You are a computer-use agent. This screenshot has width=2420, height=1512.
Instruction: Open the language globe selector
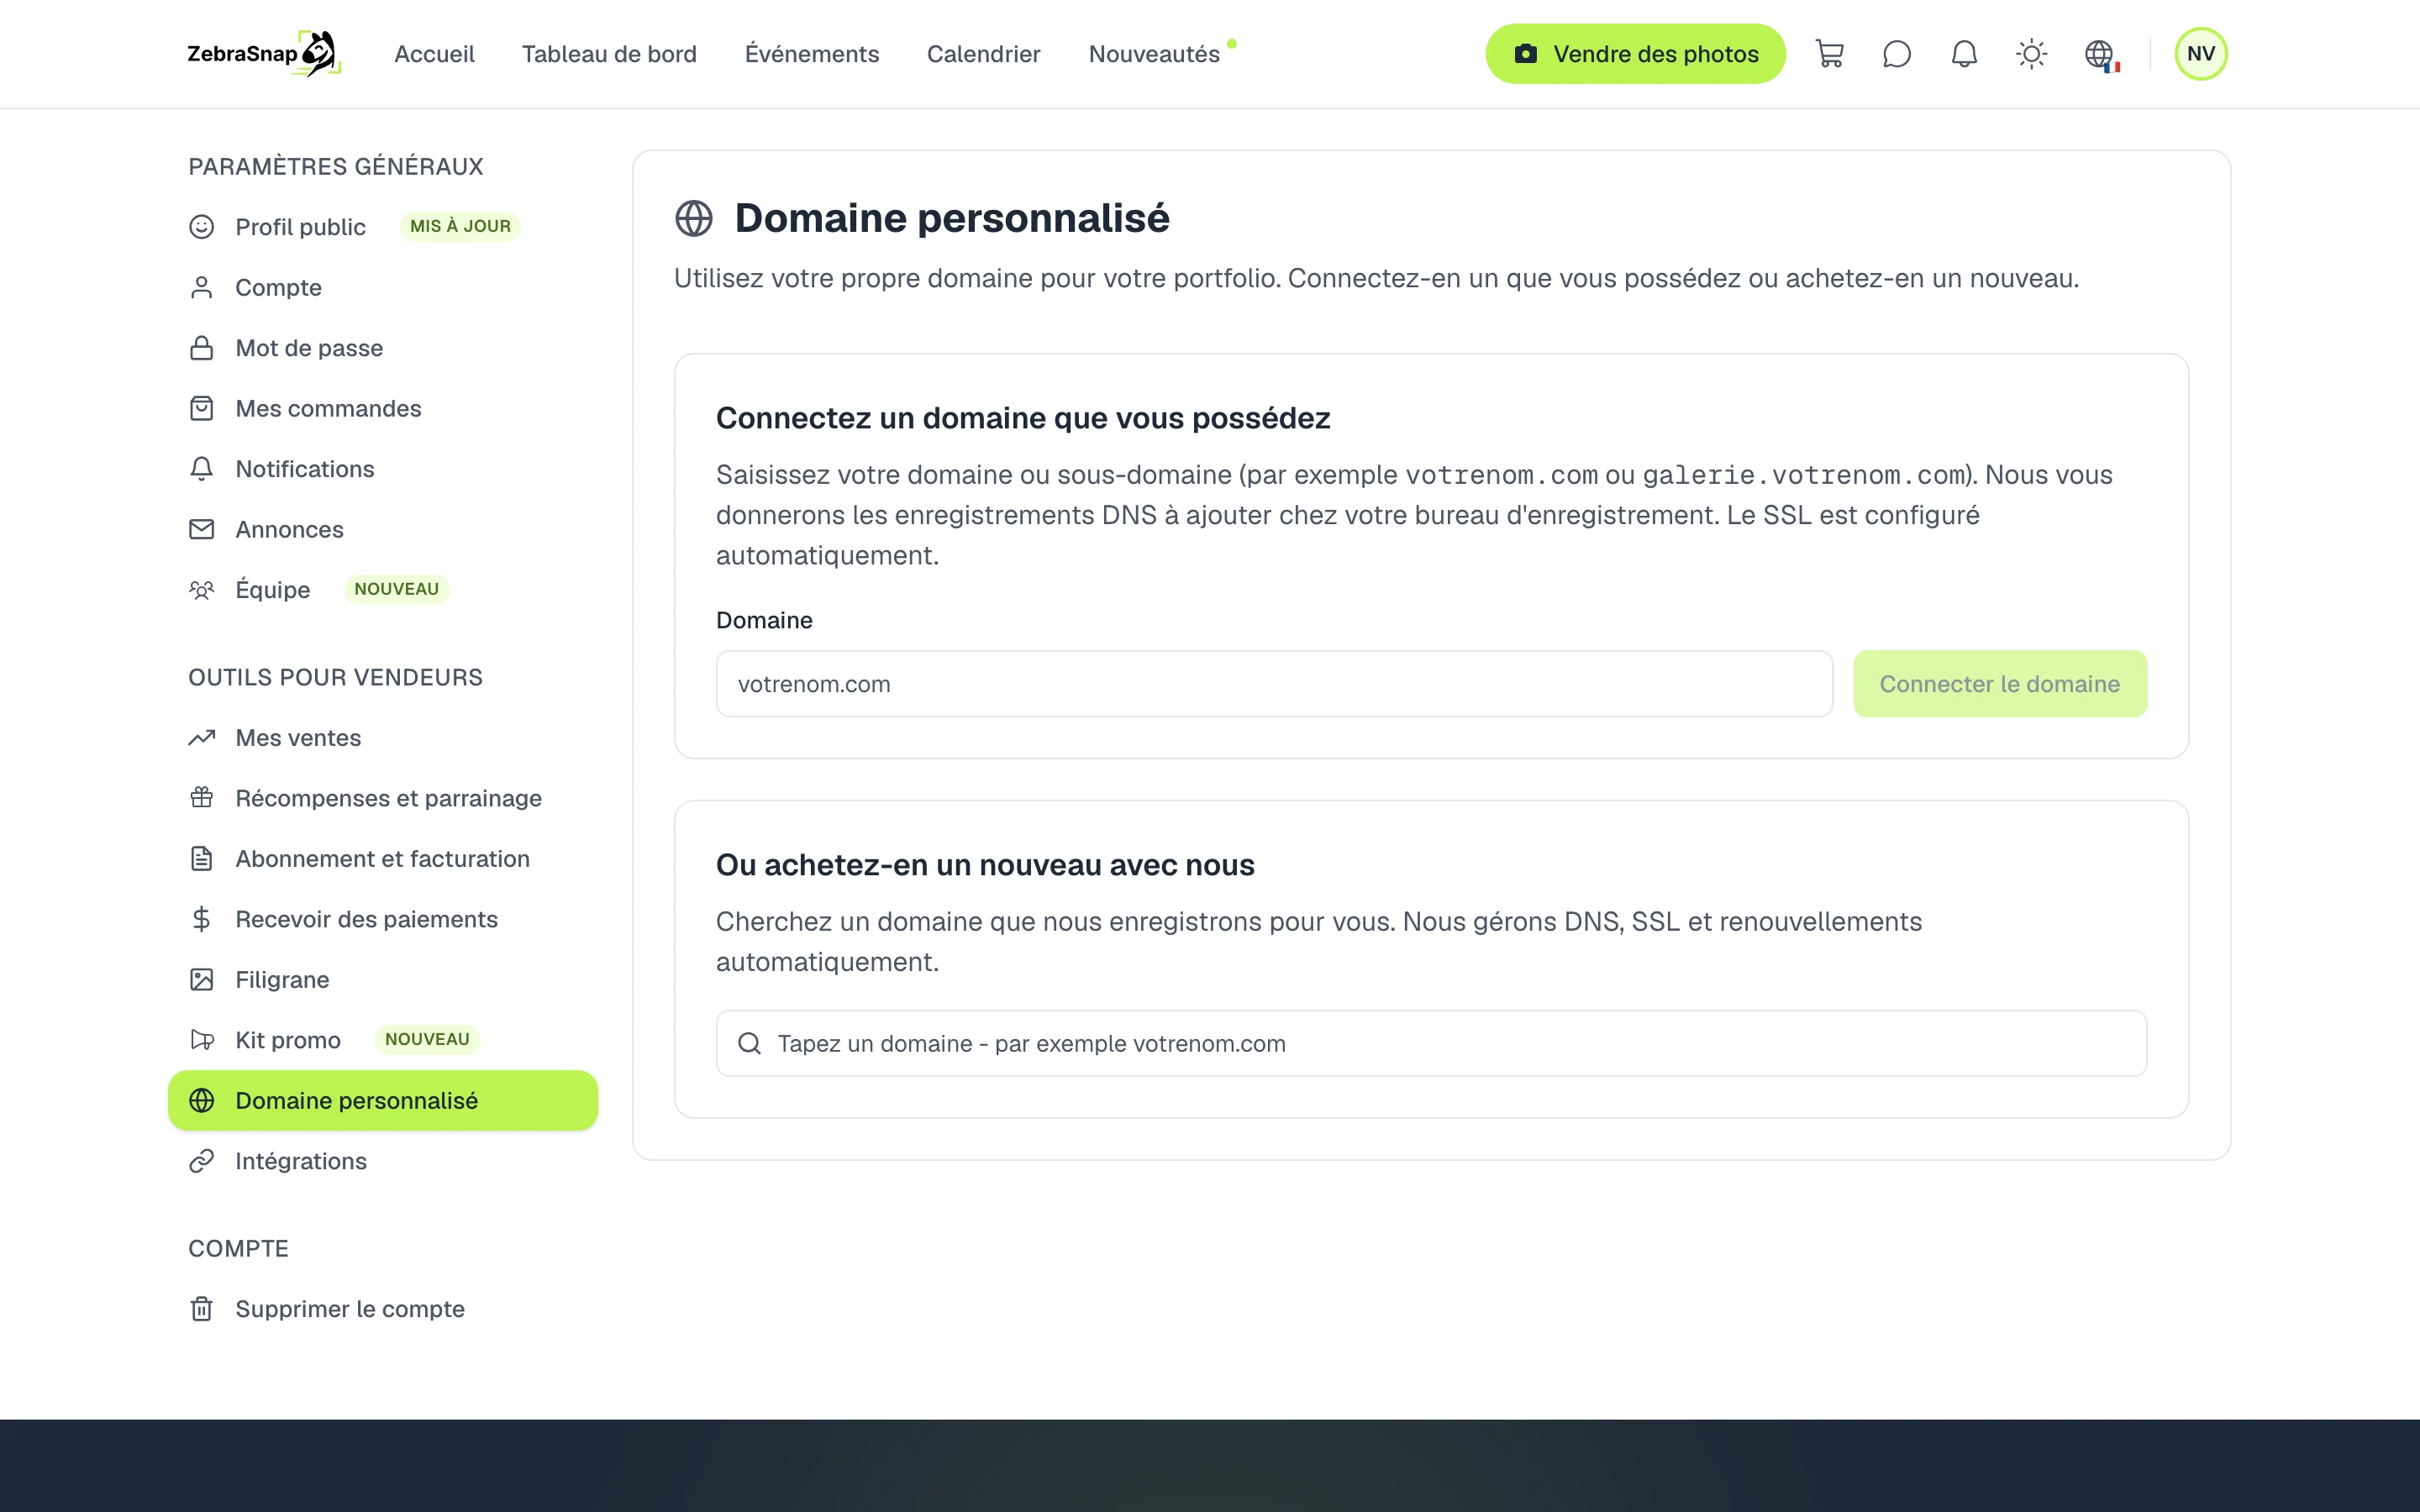tap(2100, 54)
